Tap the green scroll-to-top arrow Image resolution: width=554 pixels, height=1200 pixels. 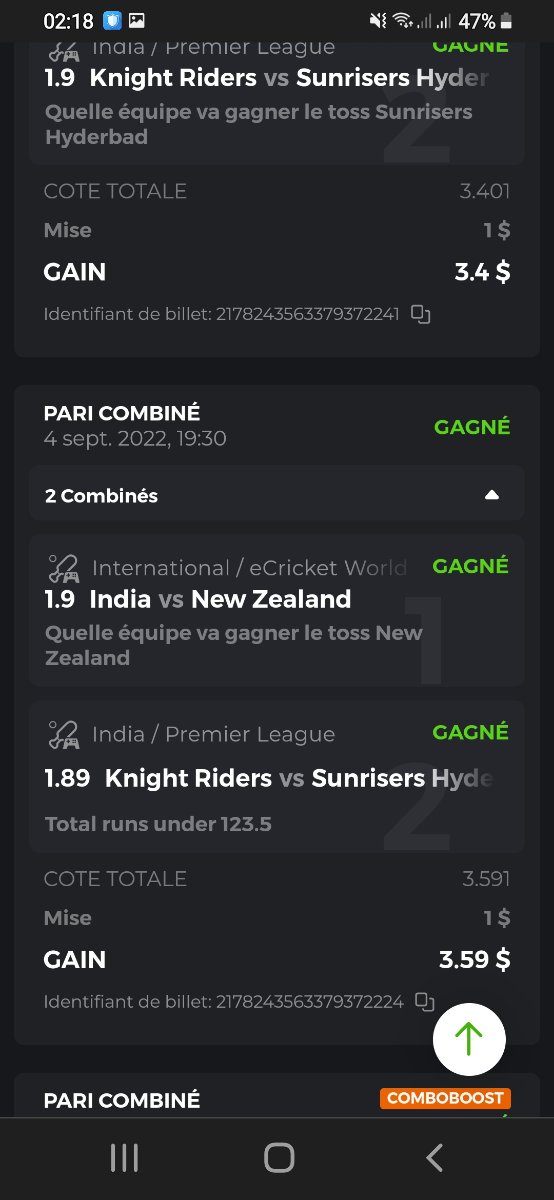469,1039
